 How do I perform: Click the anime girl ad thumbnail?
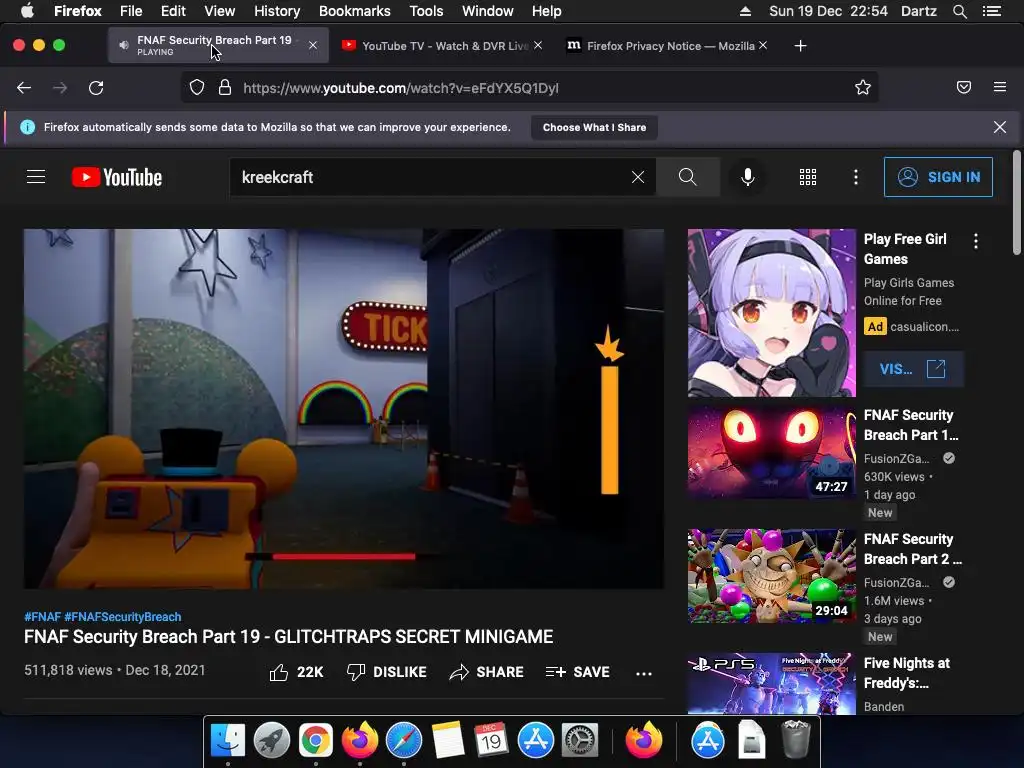click(771, 313)
